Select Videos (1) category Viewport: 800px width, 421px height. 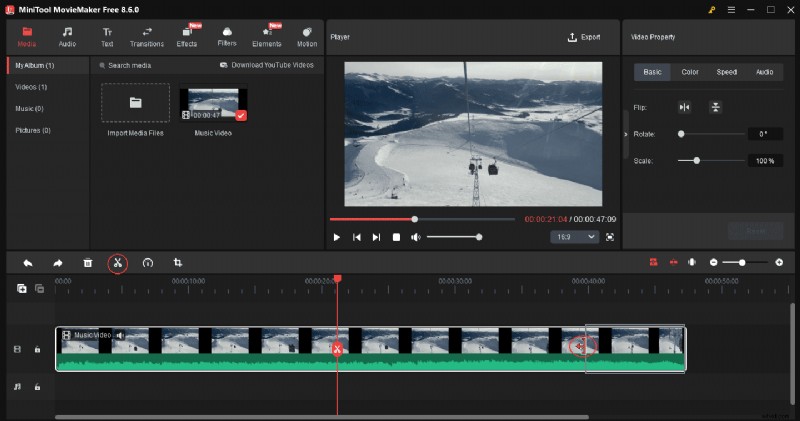pyautogui.click(x=31, y=87)
